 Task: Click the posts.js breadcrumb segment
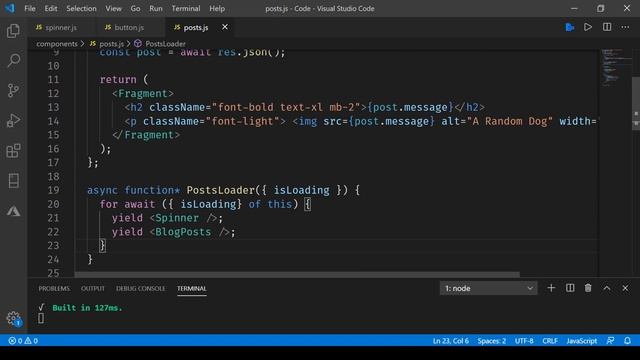pos(111,44)
